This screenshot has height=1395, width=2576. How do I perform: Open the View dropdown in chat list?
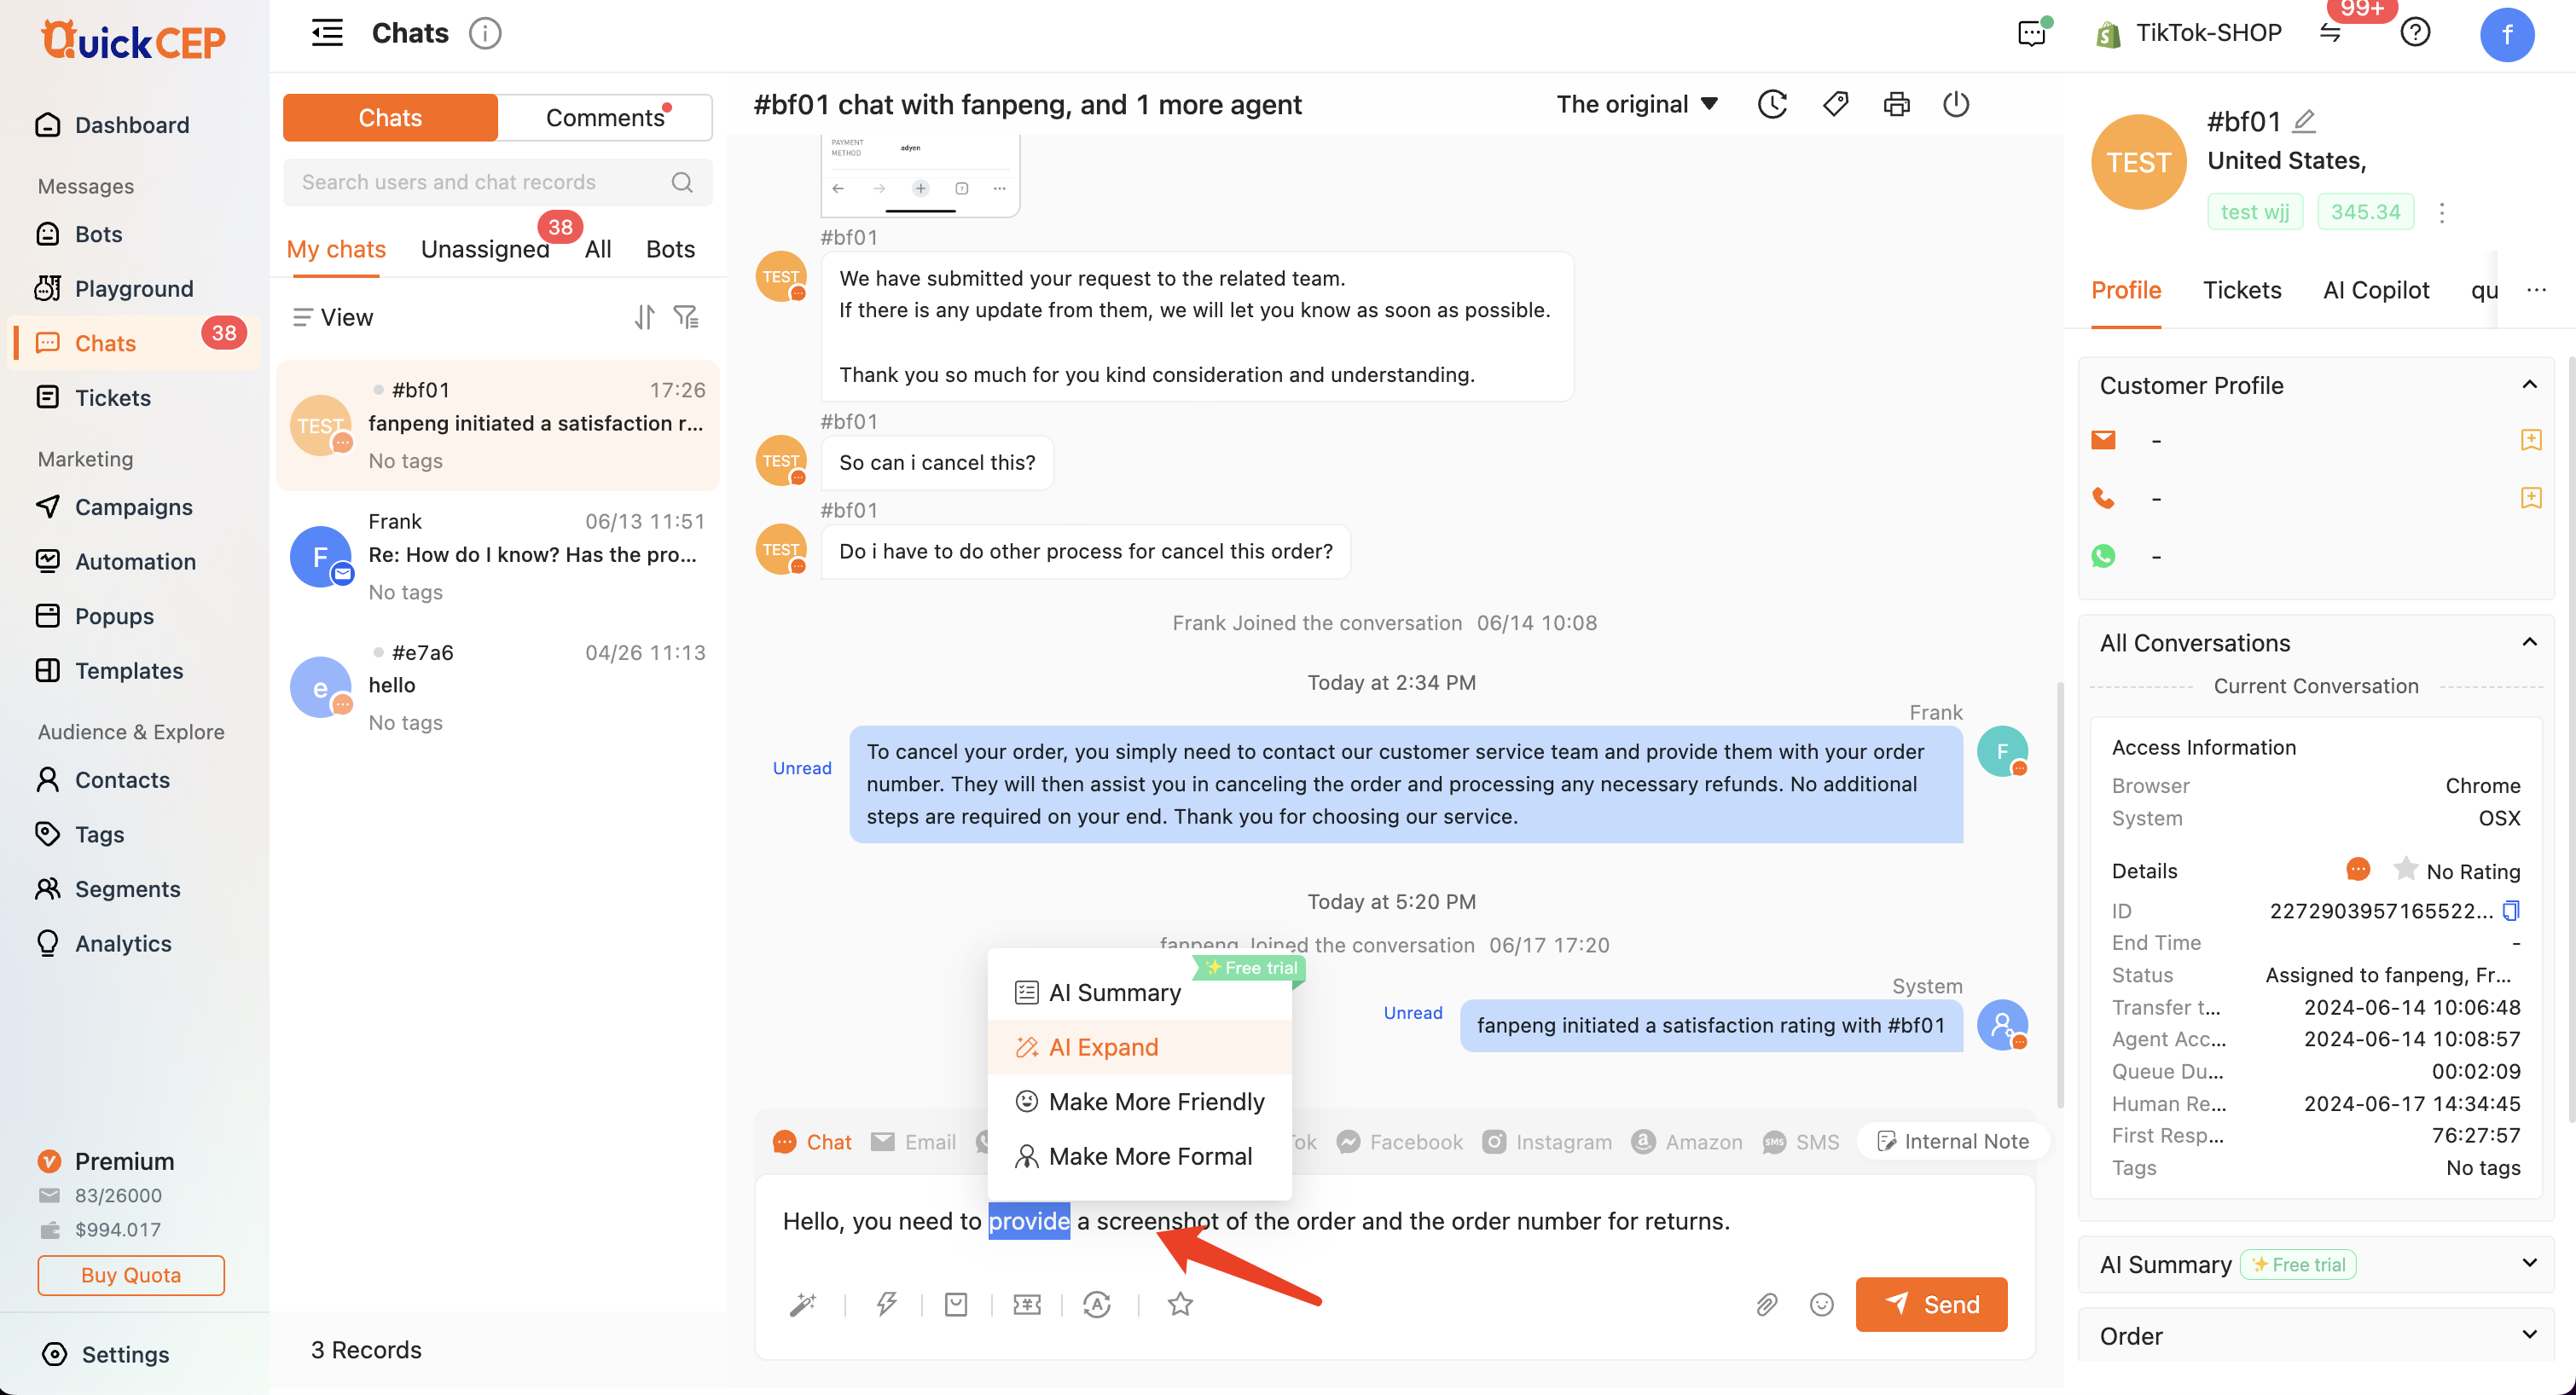coord(333,317)
